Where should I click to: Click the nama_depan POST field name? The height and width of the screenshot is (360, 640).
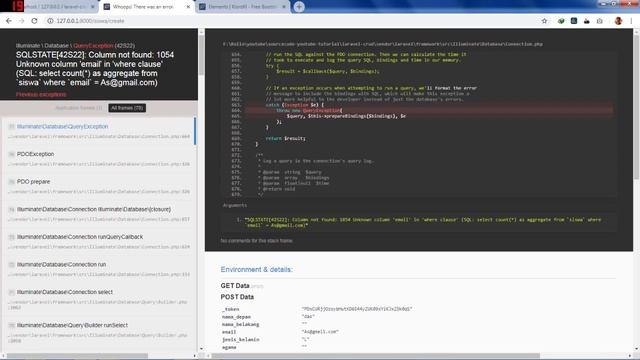[x=236, y=317]
